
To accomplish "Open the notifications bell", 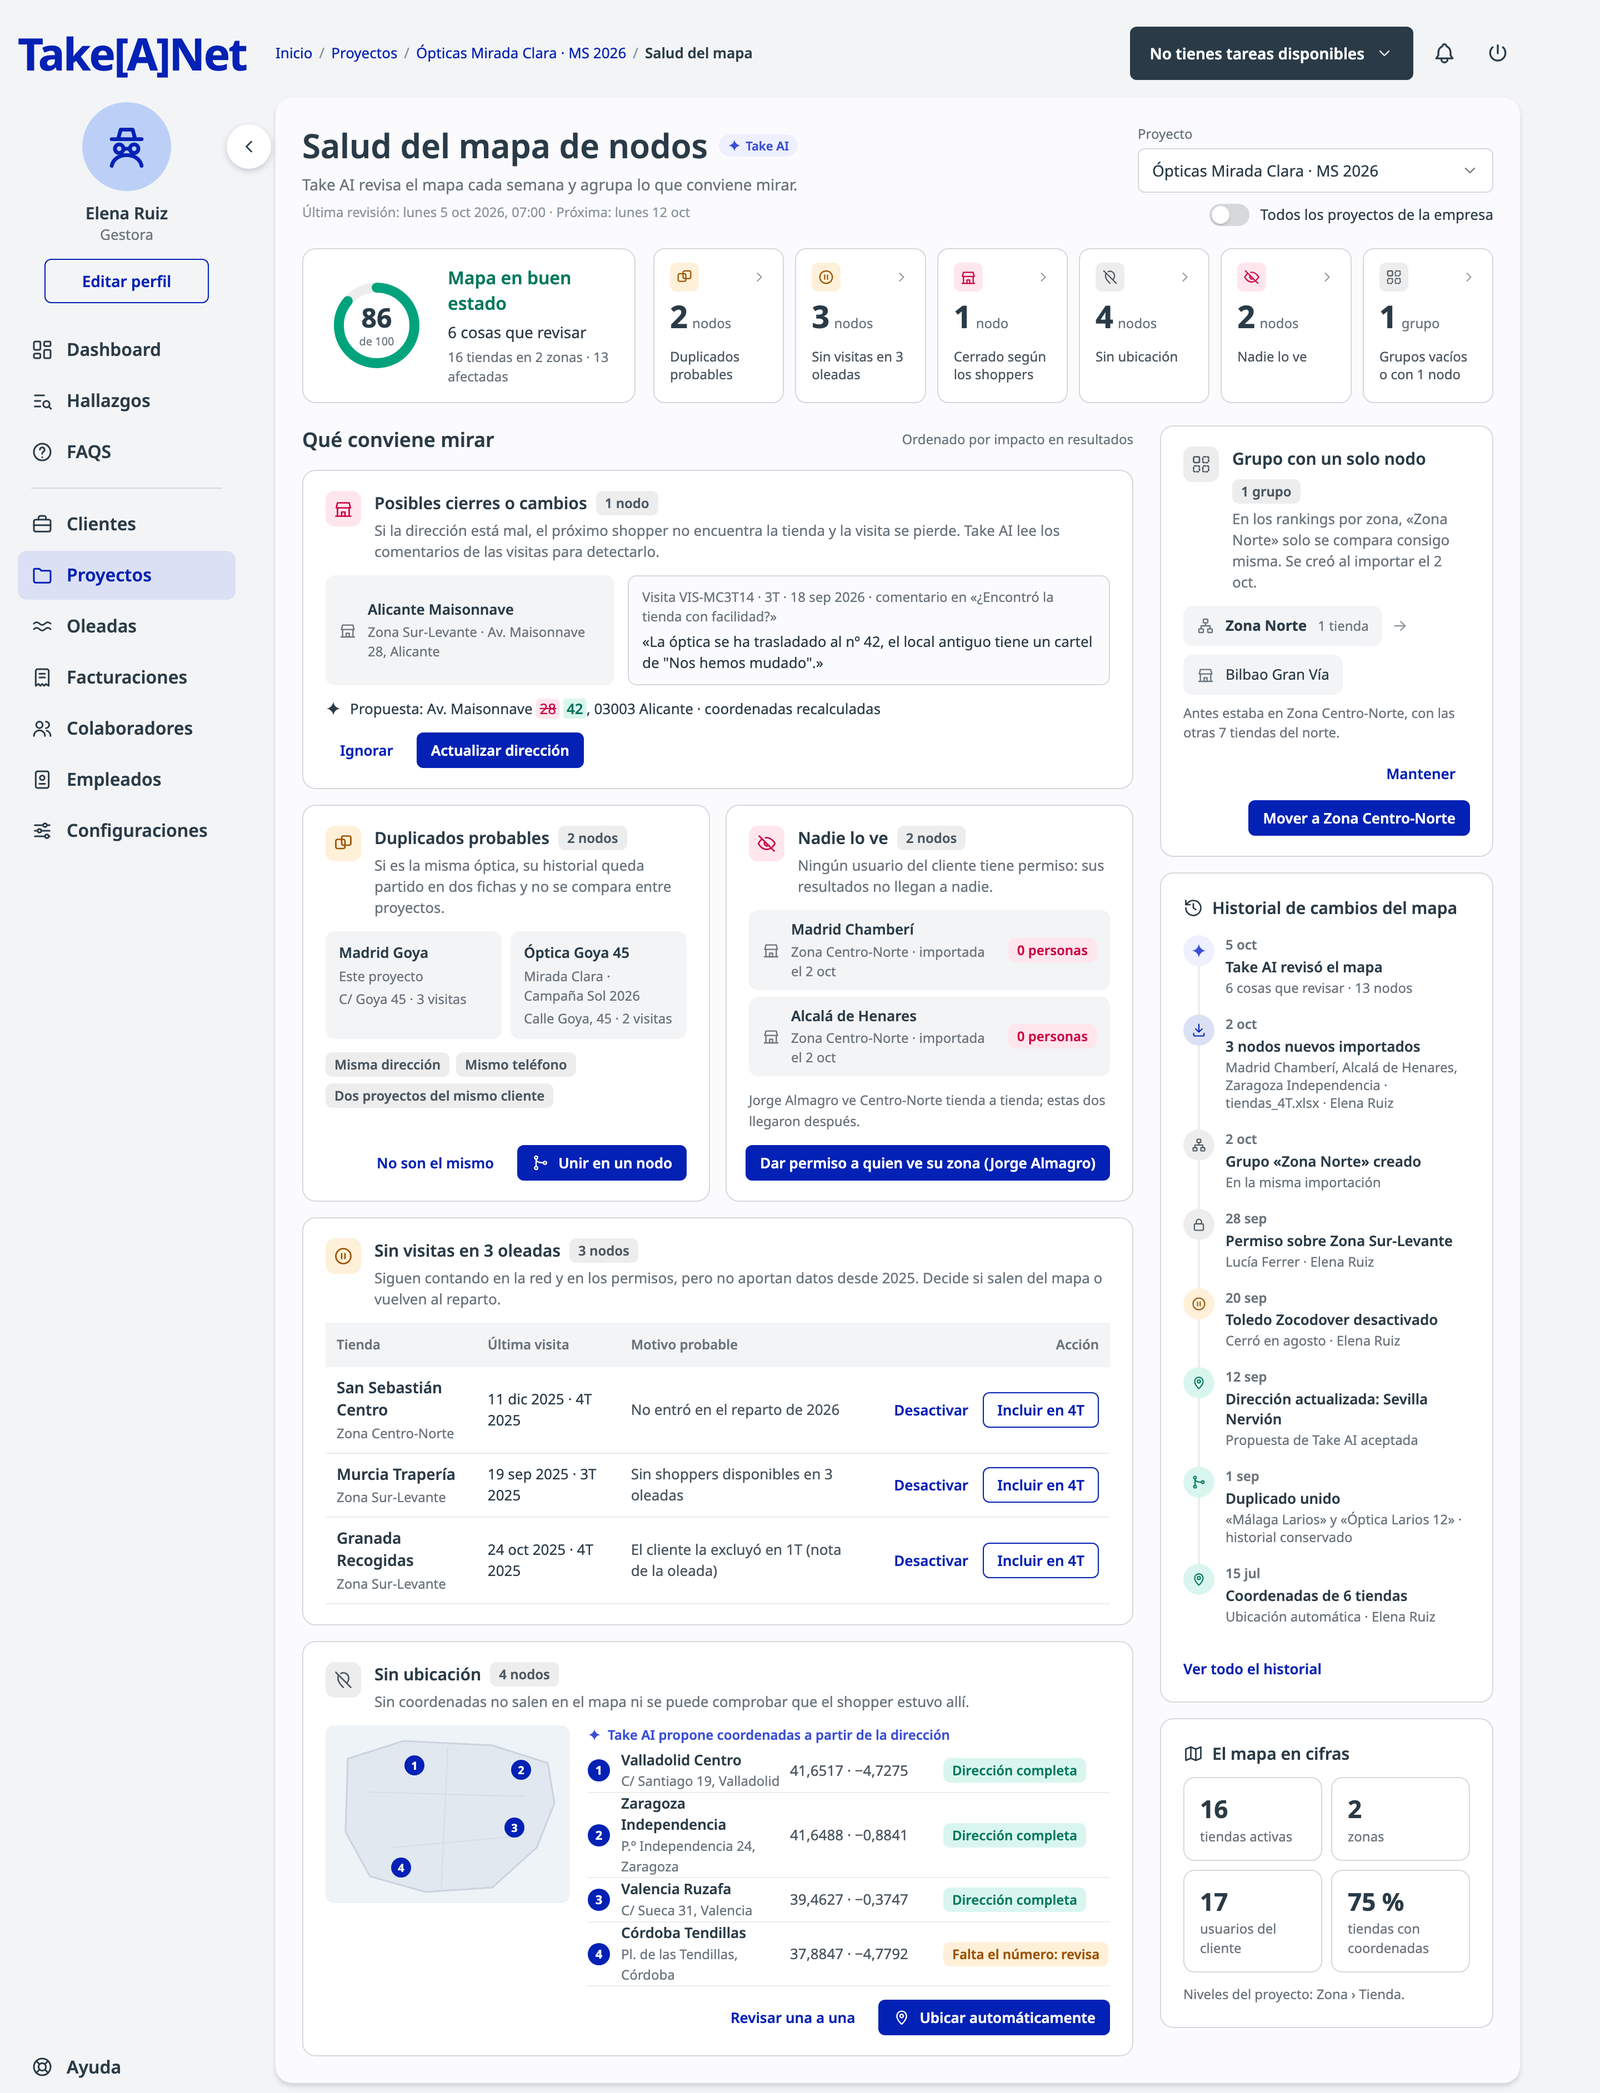I will point(1444,53).
